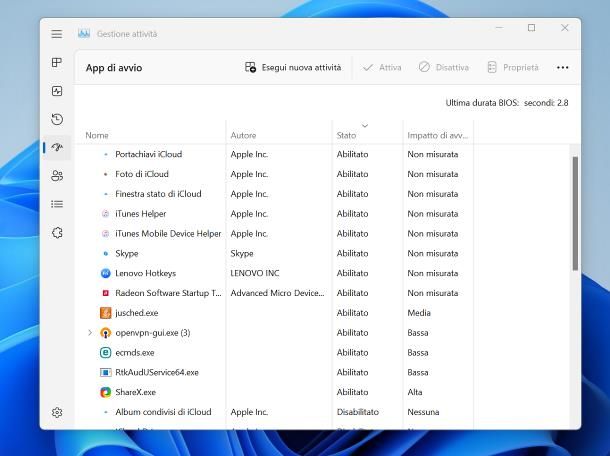Click the Disabilitato status cell
The width and height of the screenshot is (610, 456).
[x=358, y=412]
